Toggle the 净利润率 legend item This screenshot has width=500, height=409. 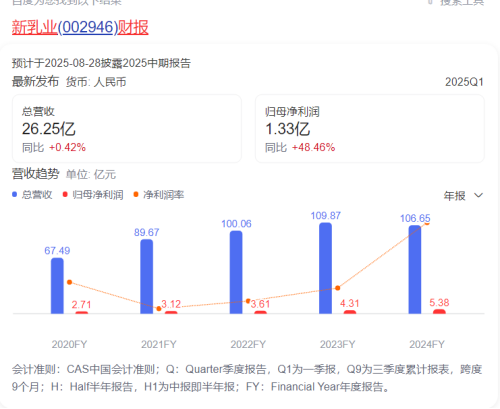[x=159, y=195]
